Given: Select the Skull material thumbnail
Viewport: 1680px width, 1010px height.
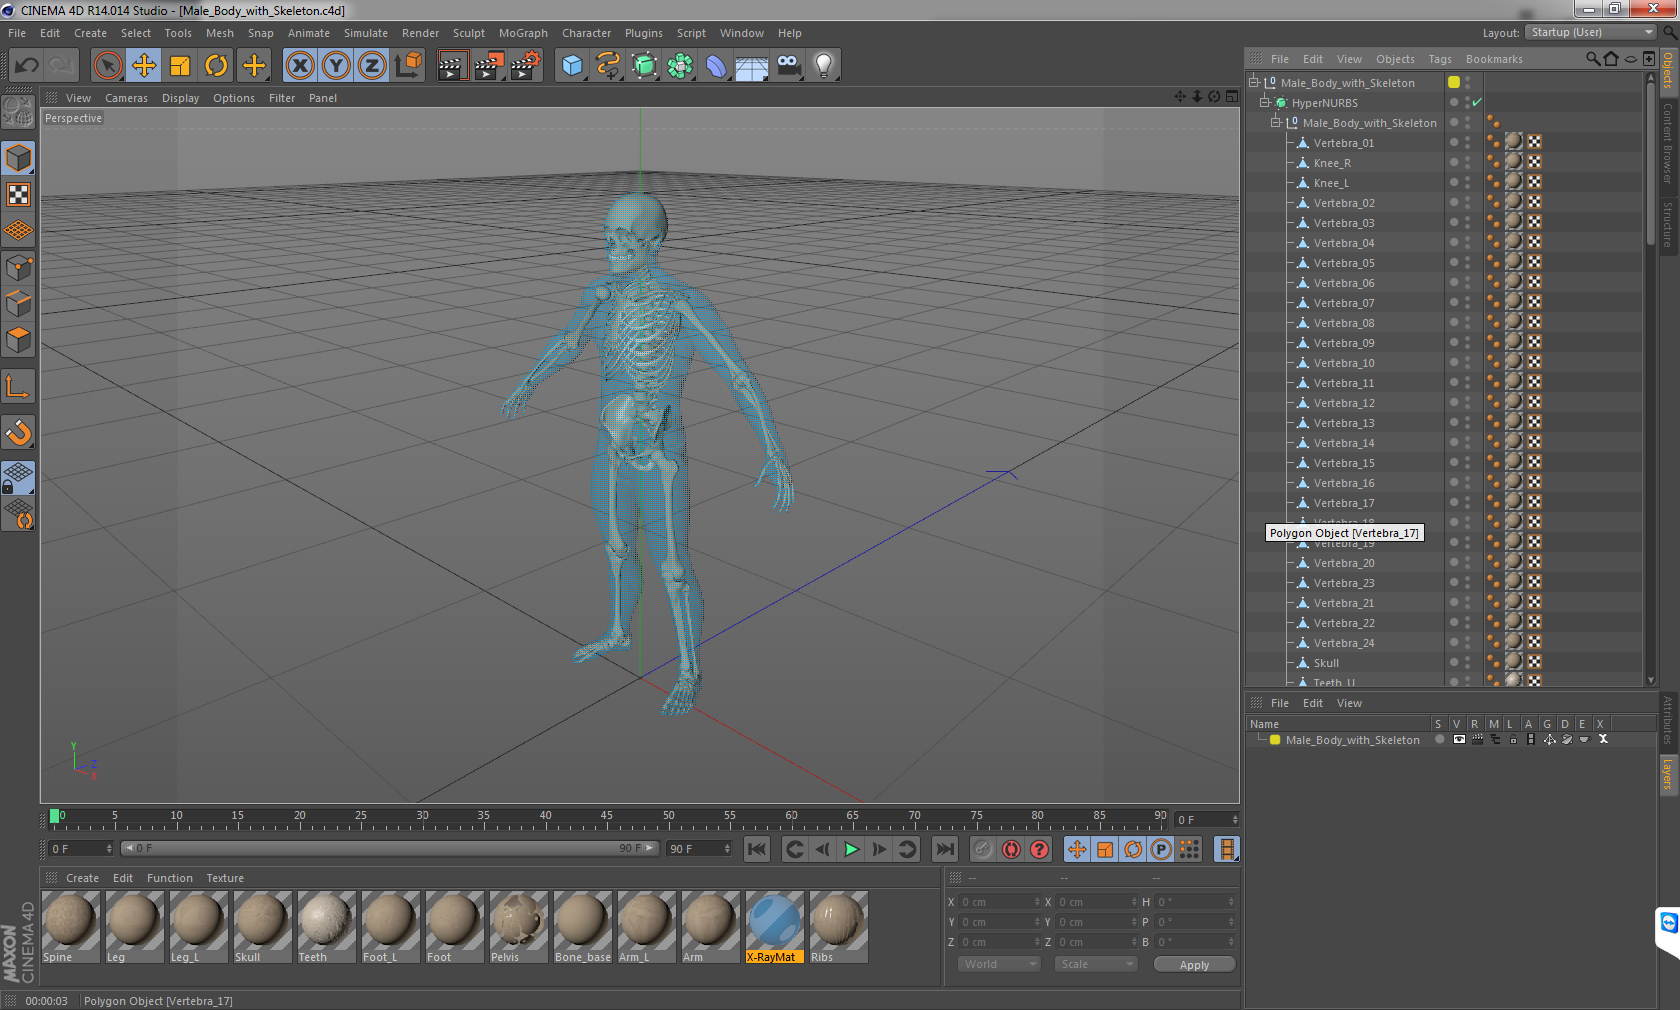Looking at the screenshot, I should [262, 927].
